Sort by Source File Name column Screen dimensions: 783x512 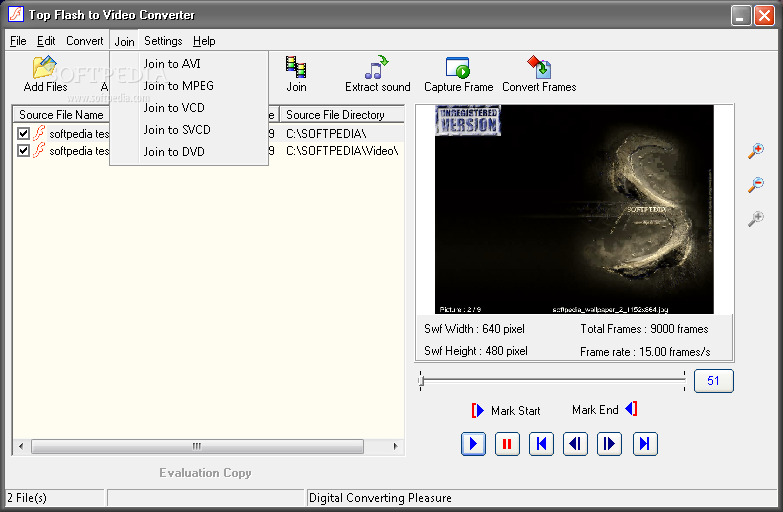[61, 115]
